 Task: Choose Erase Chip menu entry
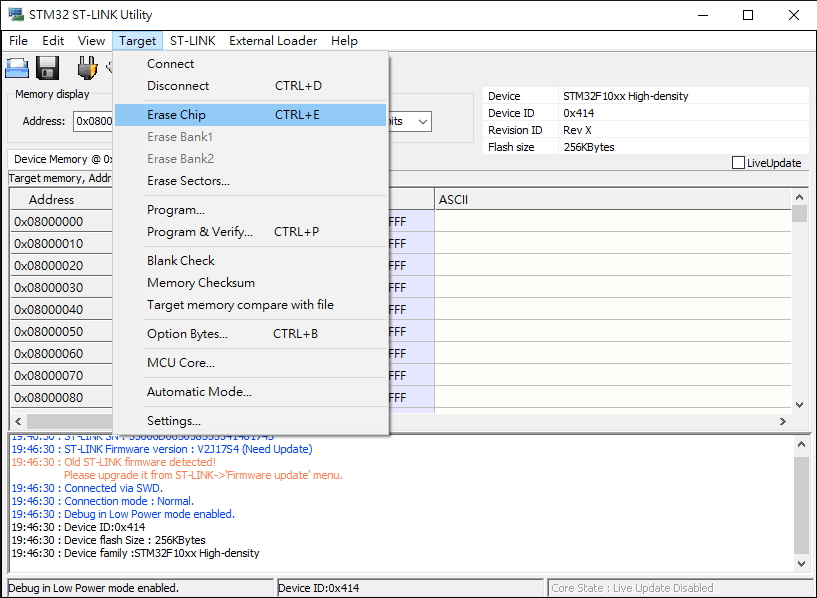pos(251,115)
